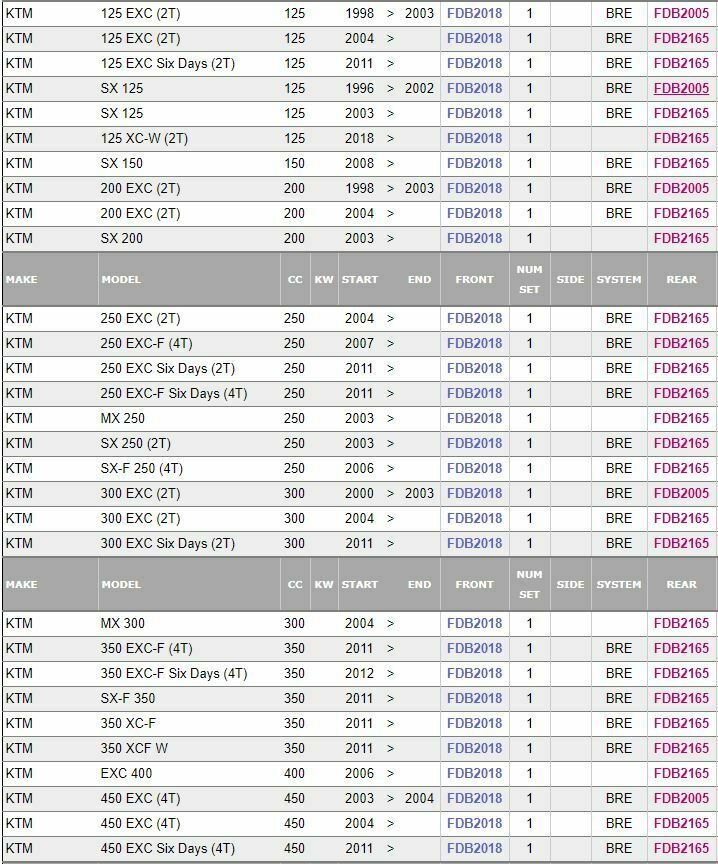718x864 pixels.
Task: Open FDB2005 rear link for 450 EXC 2003
Action: click(681, 798)
